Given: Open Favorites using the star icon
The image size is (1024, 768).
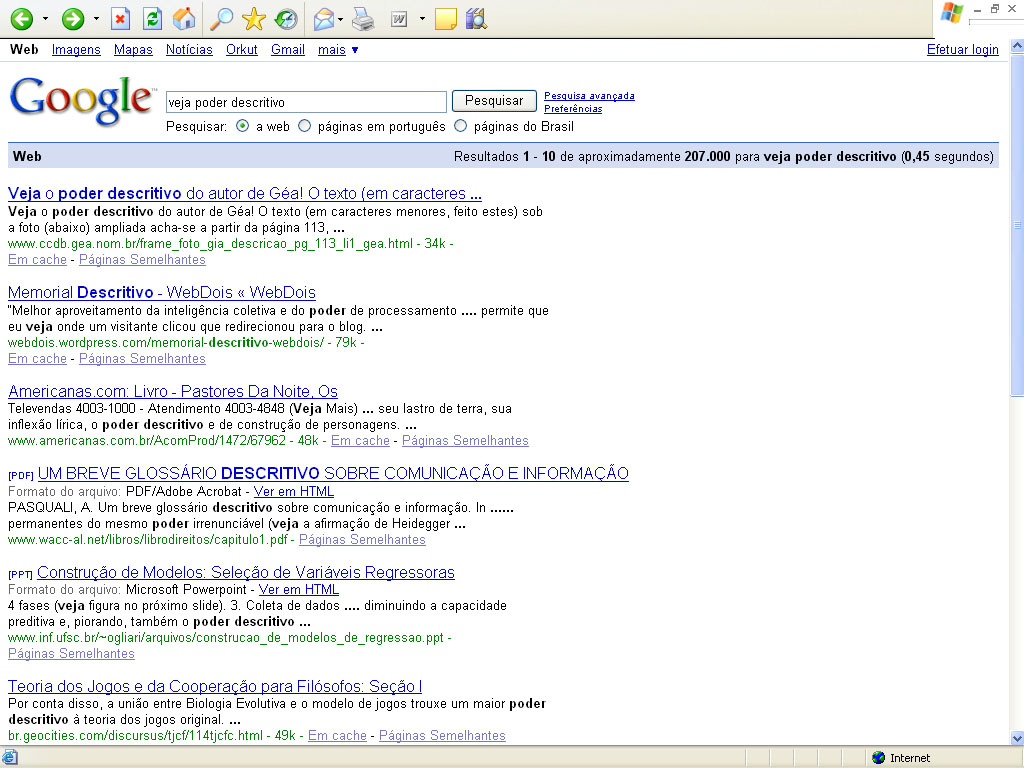Looking at the screenshot, I should pos(253,19).
